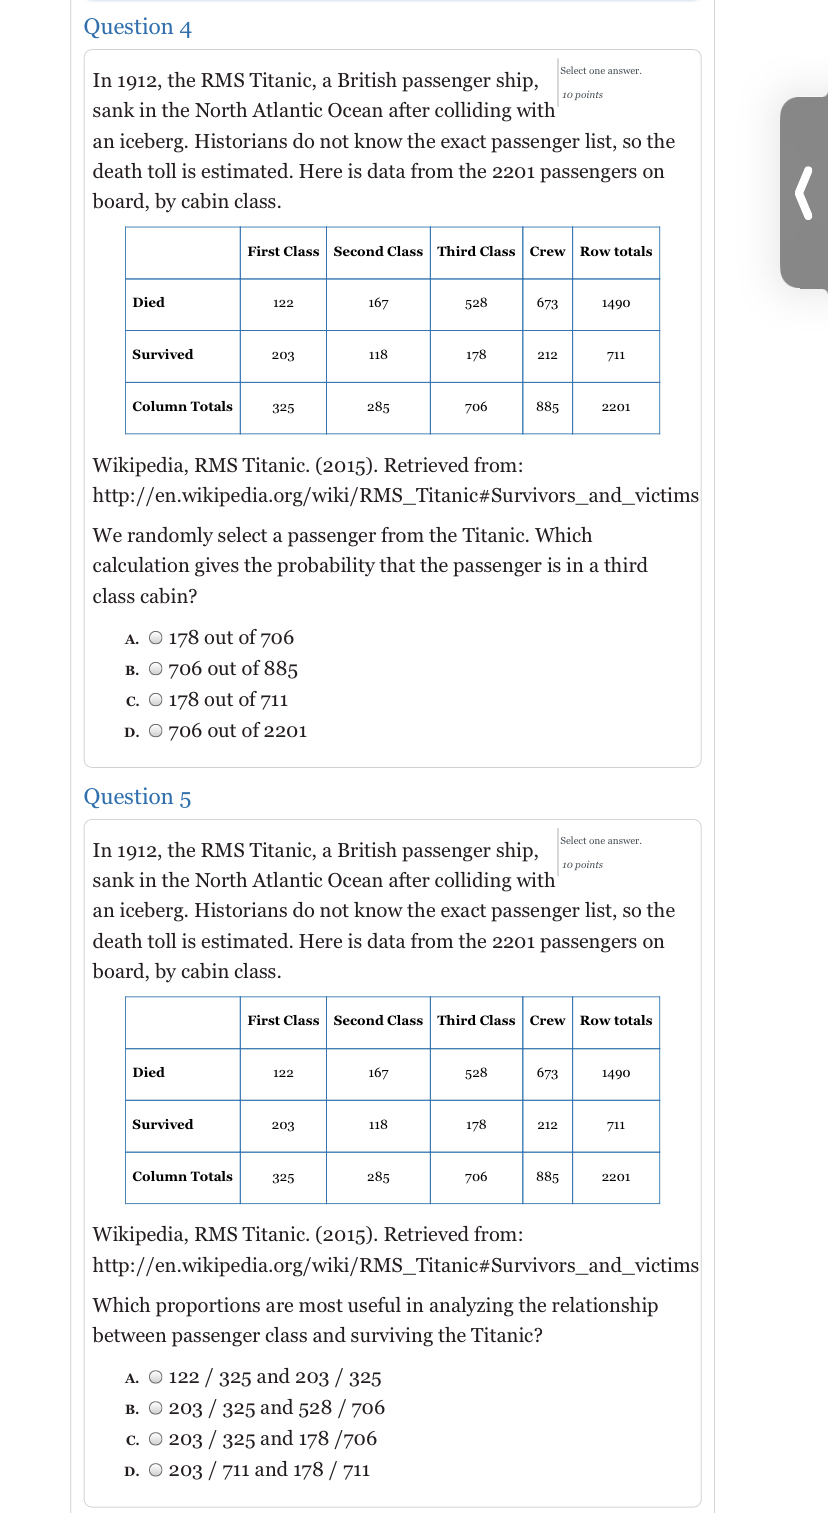Select answer A '122 / 325 and 203 / 325'
Image resolution: width=828 pixels, height=1513 pixels.
(156, 1377)
